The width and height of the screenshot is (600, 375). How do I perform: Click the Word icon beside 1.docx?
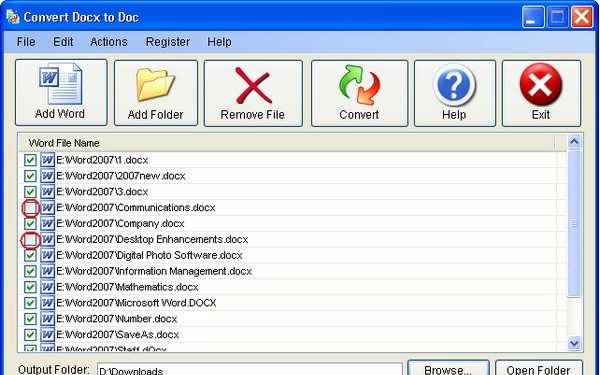47,160
